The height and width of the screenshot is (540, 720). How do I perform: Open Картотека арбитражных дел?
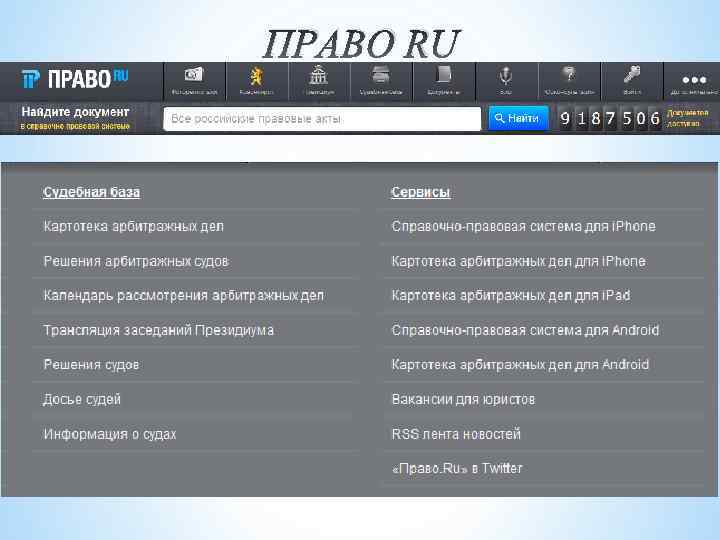click(x=134, y=226)
